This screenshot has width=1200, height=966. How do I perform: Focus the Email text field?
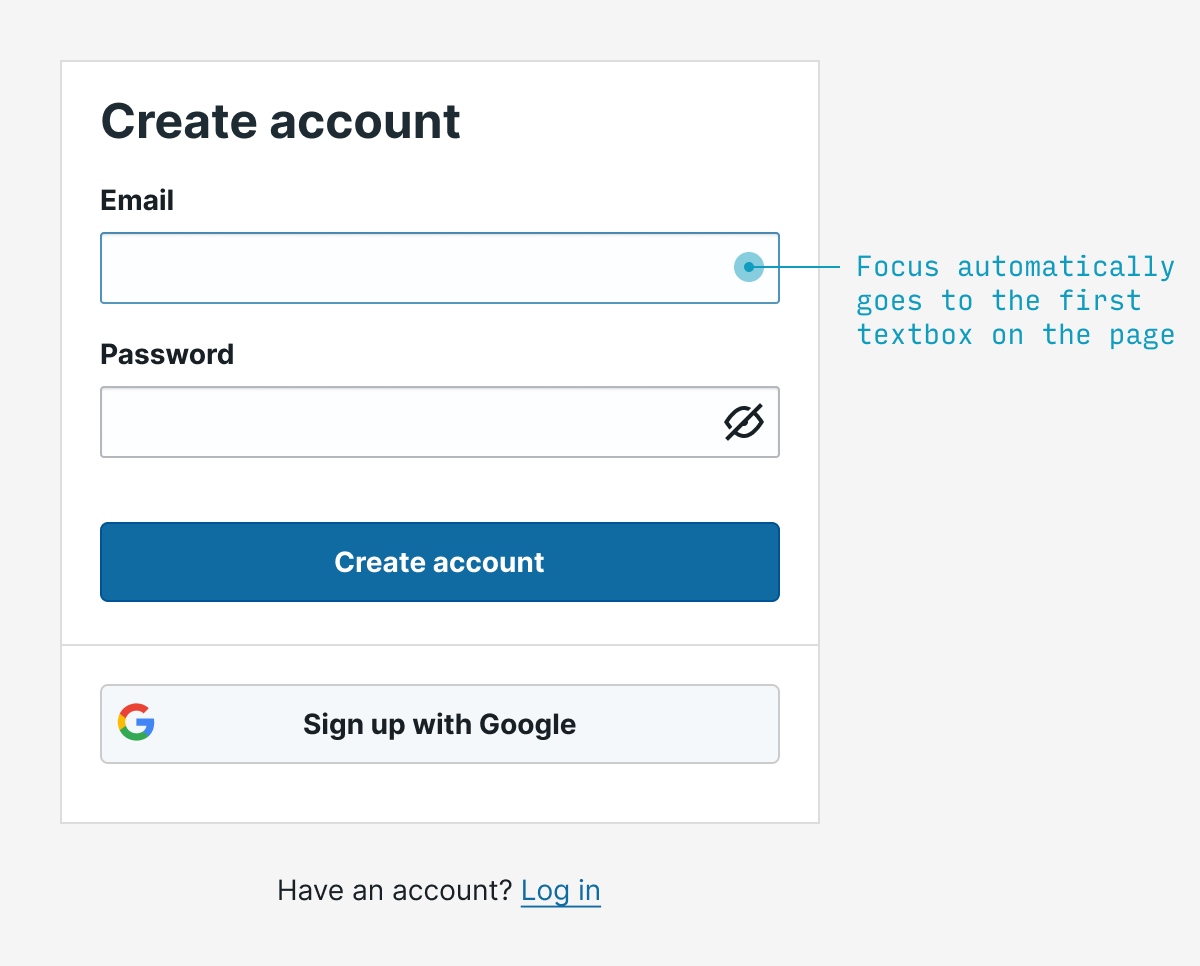pos(420,268)
